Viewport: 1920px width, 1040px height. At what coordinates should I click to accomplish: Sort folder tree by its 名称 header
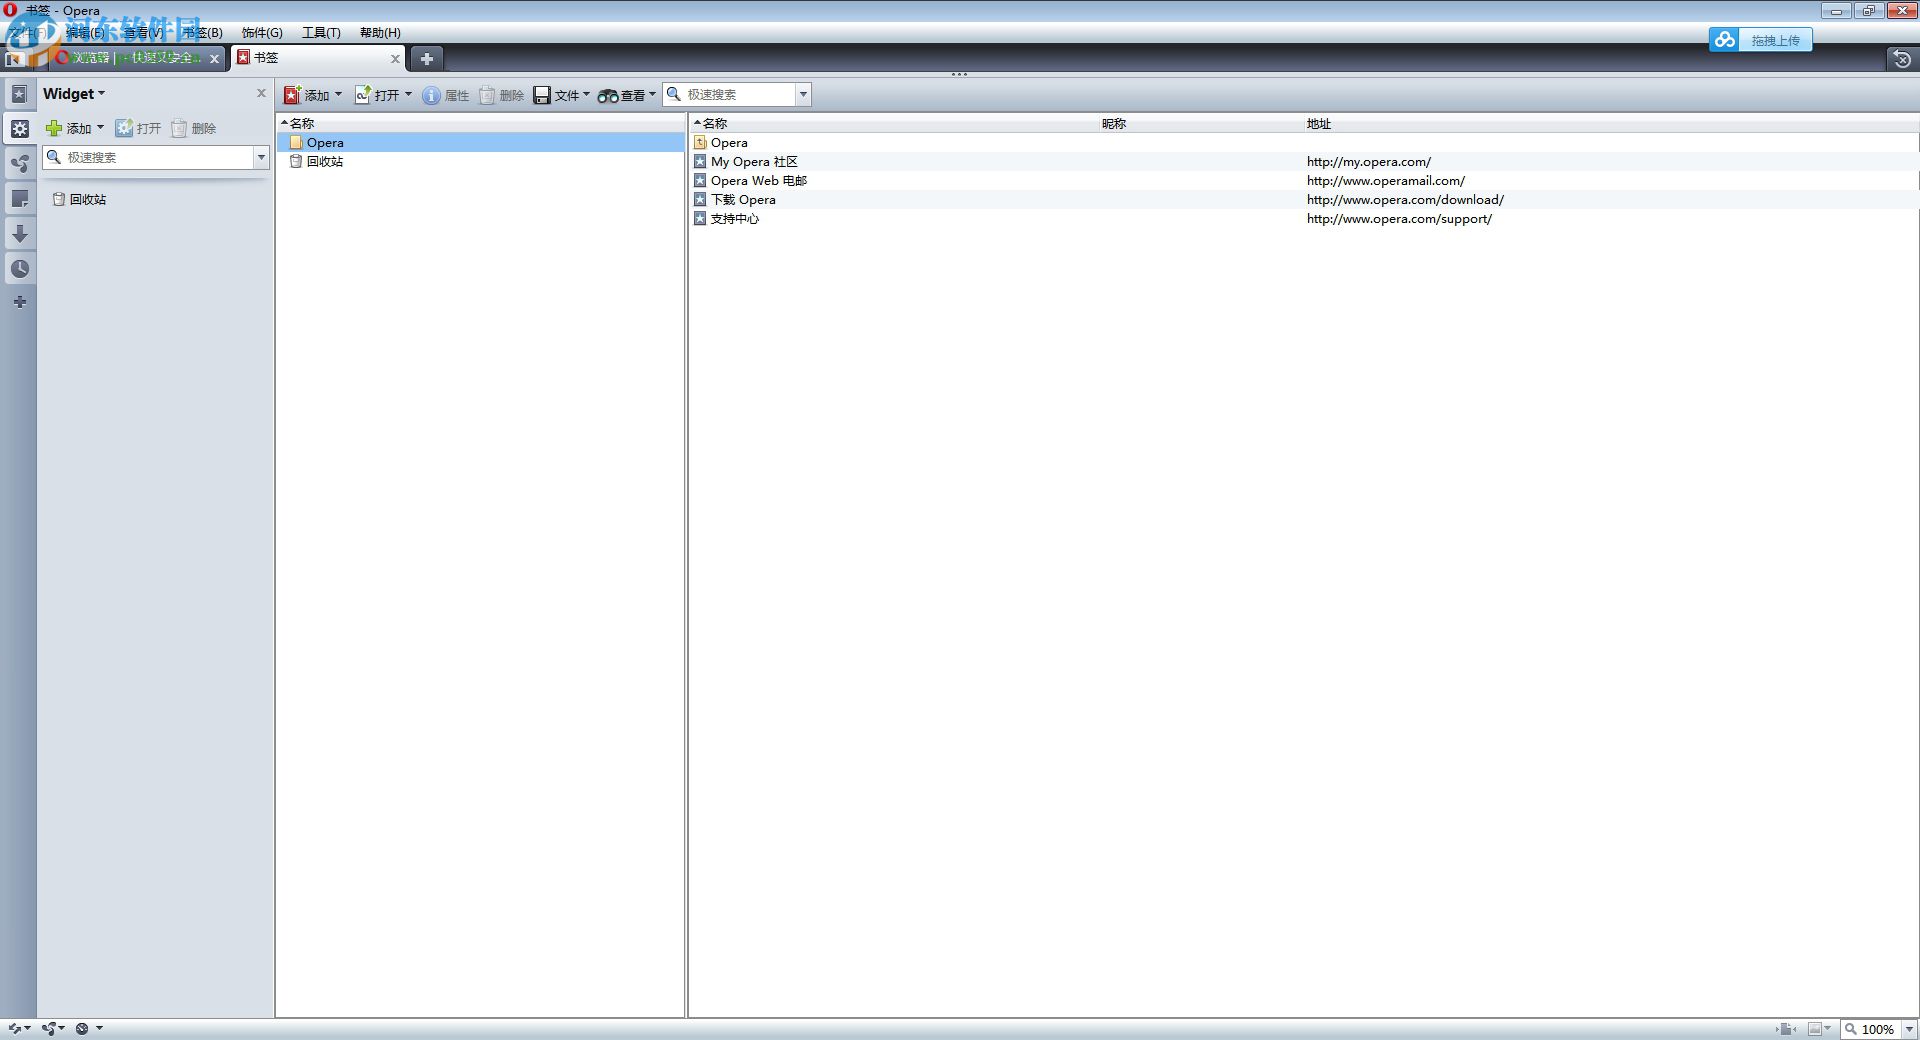[480, 123]
